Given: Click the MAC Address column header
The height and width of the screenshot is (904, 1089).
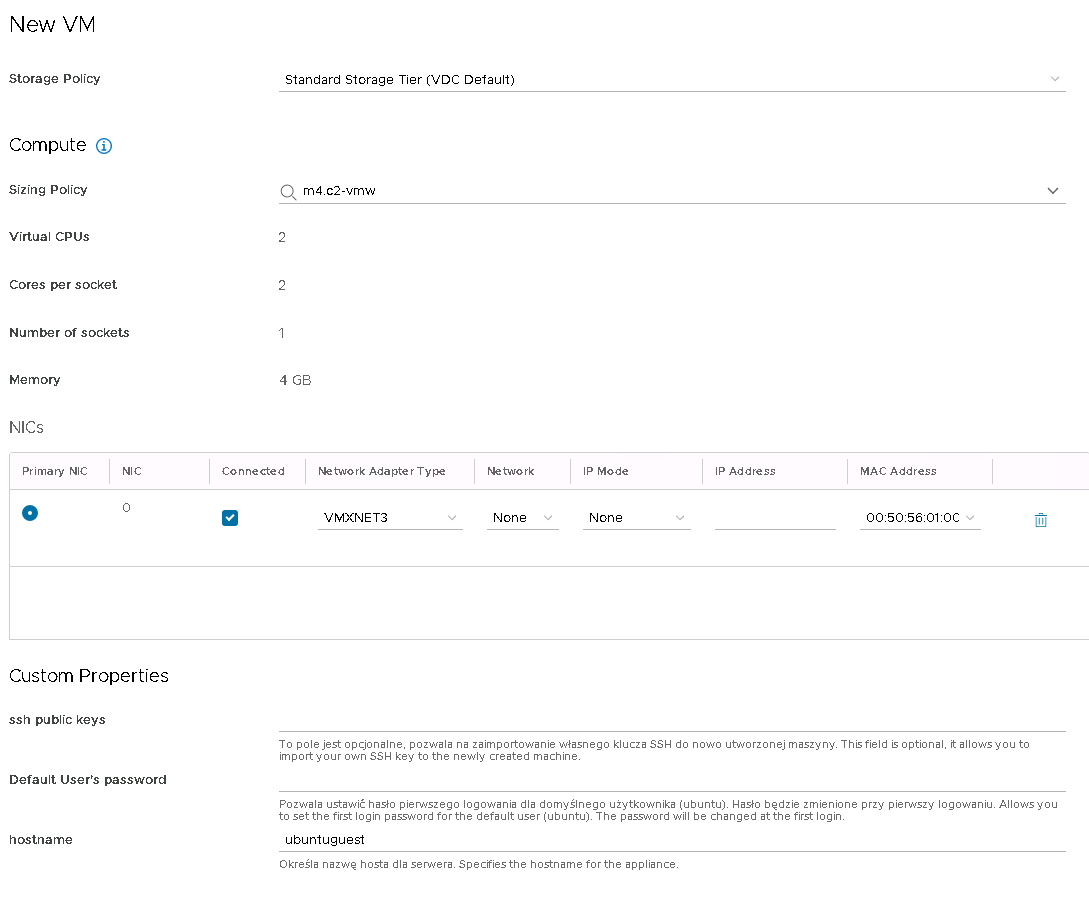Looking at the screenshot, I should tap(898, 471).
